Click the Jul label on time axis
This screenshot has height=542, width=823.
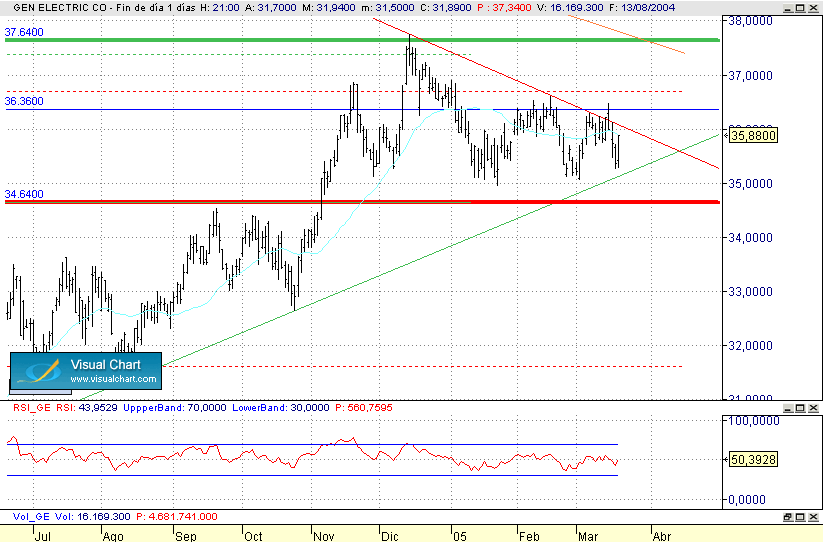point(43,536)
